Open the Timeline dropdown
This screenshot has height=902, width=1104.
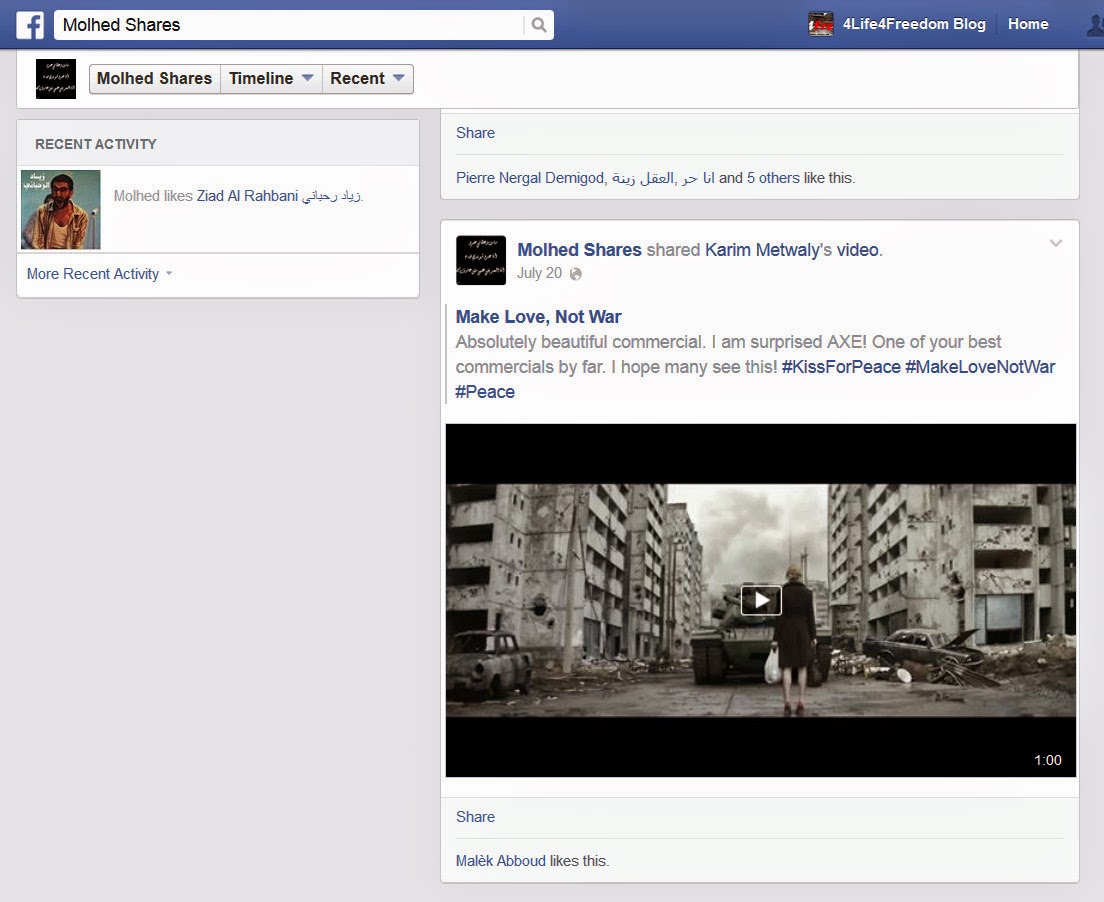(x=271, y=78)
